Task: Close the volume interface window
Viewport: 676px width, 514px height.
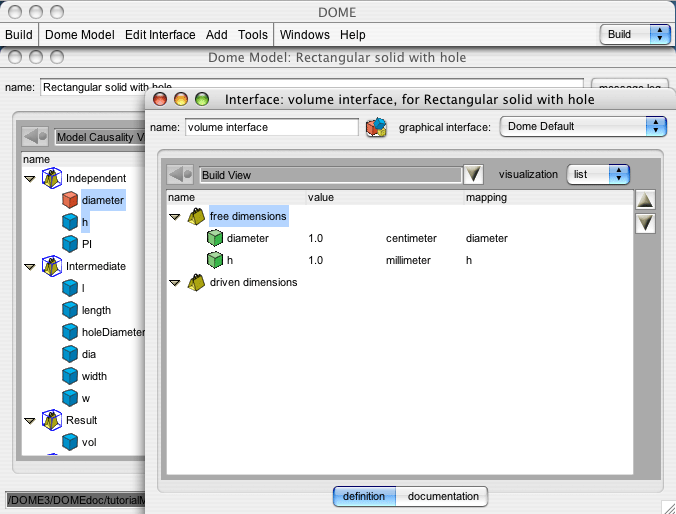Action: [160, 100]
